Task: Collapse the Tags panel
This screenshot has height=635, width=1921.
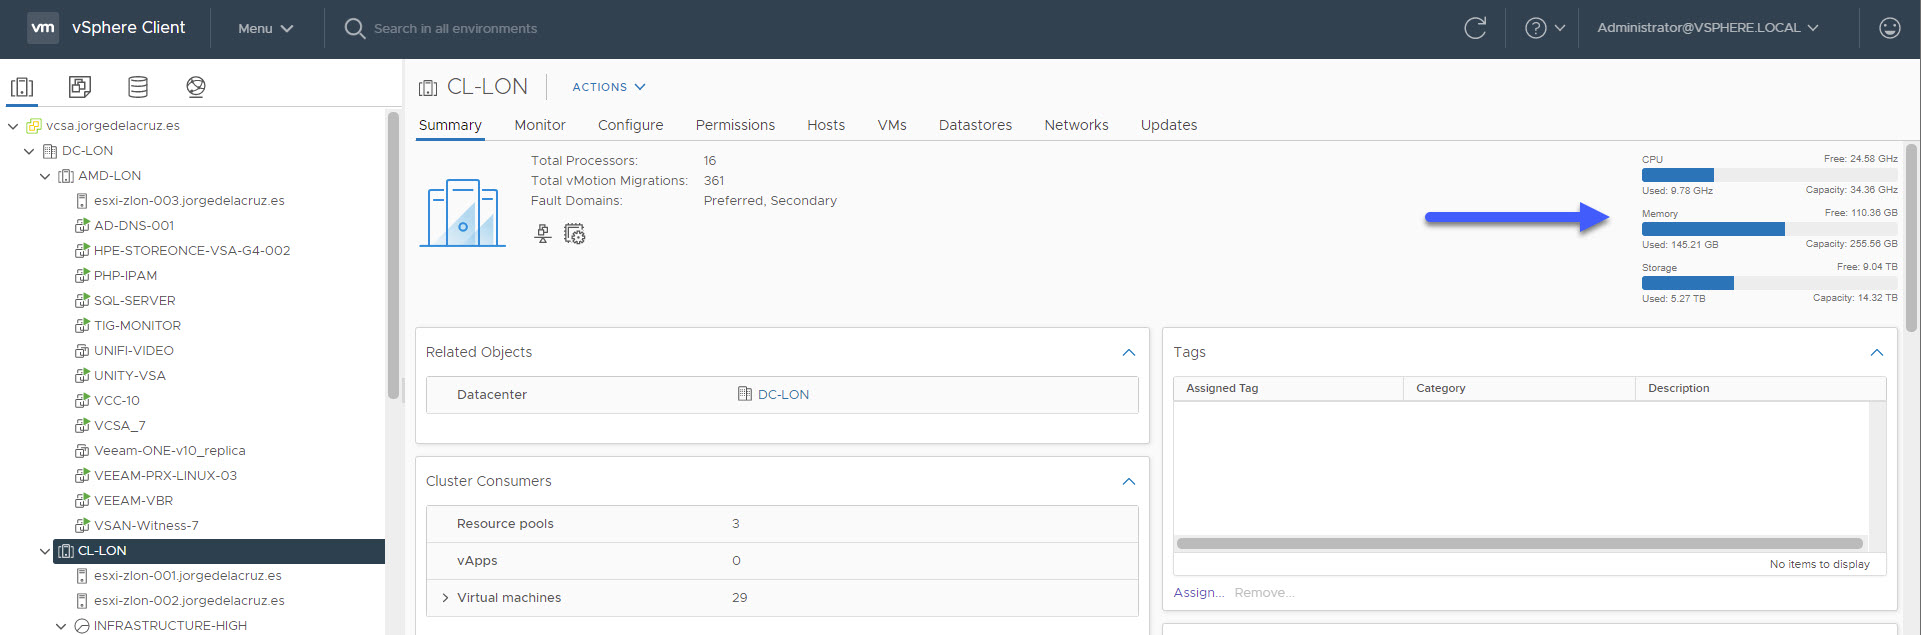Action: [x=1877, y=352]
